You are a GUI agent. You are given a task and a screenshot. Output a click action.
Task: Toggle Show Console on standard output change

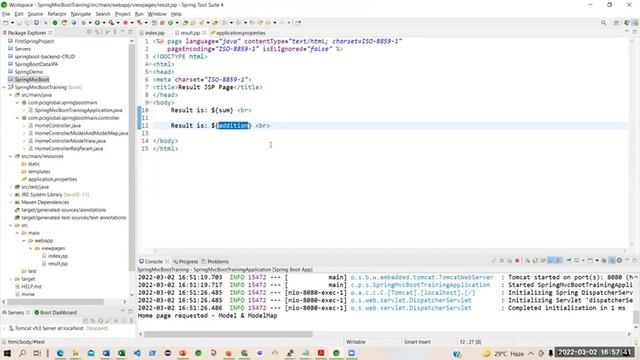[551, 260]
